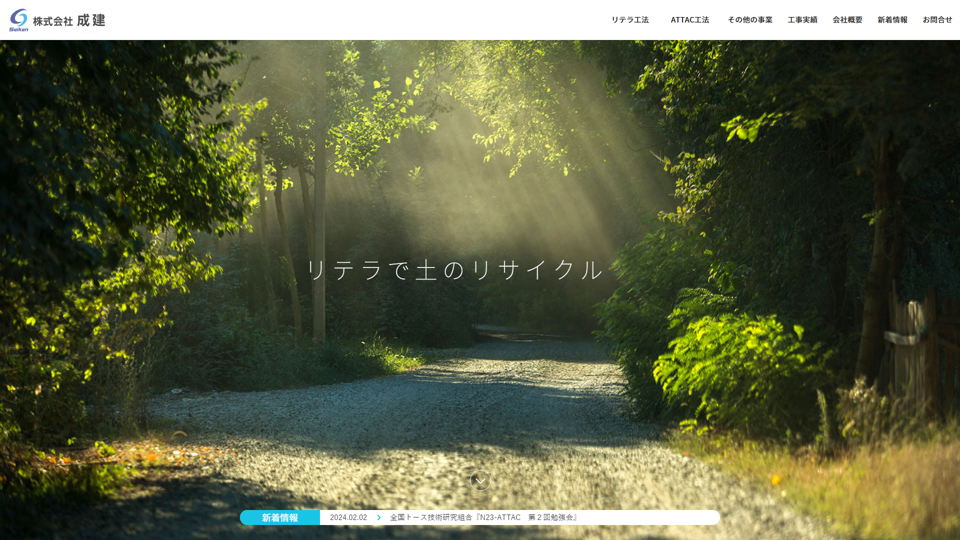960x540 pixels.
Task: Open the リテラ工法 menu item
Action: [630, 20]
